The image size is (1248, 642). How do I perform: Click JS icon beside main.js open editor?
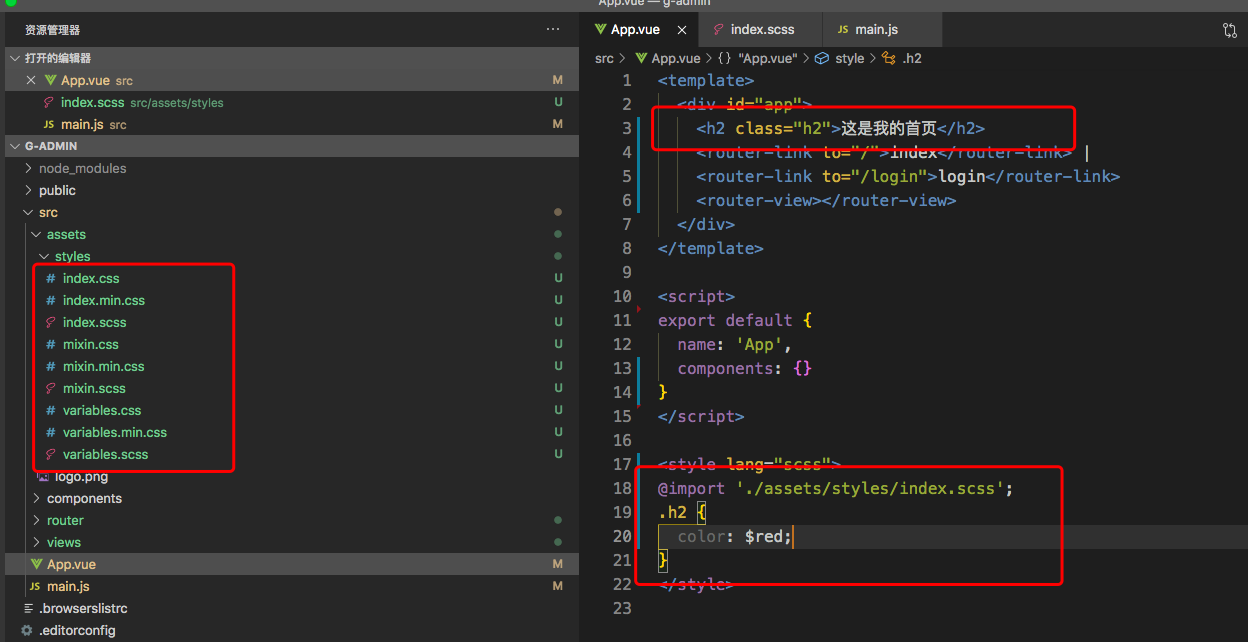point(49,124)
